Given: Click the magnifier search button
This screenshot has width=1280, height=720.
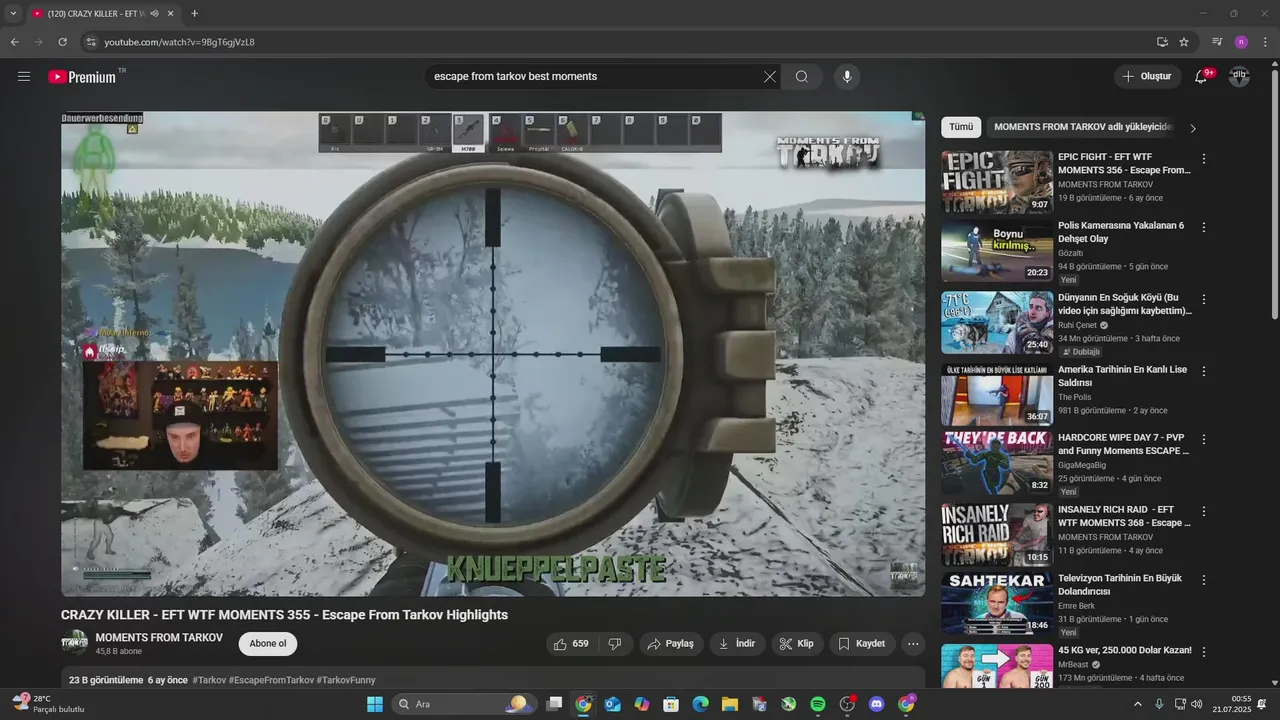Looking at the screenshot, I should [x=802, y=77].
